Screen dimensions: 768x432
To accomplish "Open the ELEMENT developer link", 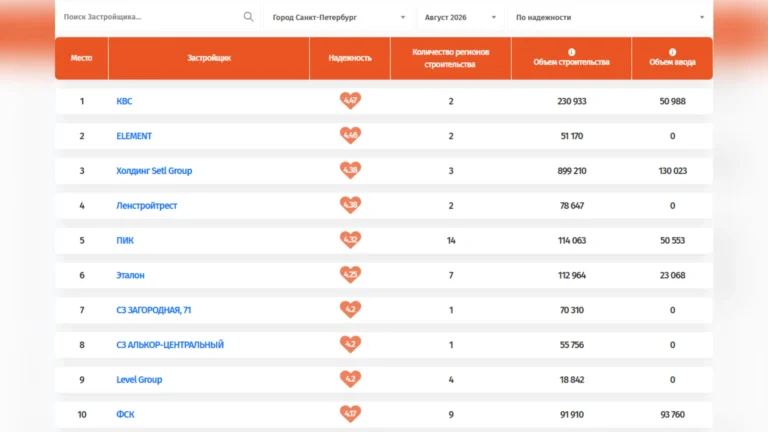I will [x=134, y=136].
